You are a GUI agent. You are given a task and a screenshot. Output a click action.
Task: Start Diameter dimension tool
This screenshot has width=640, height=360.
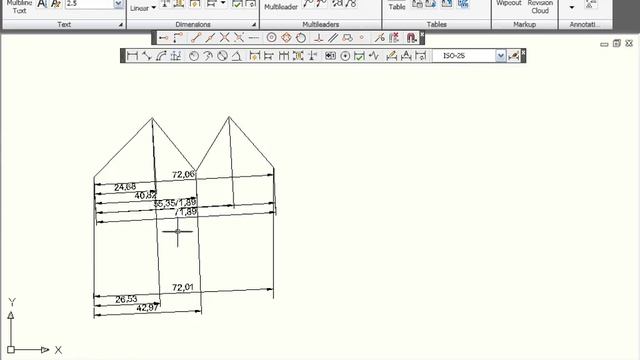[x=222, y=56]
